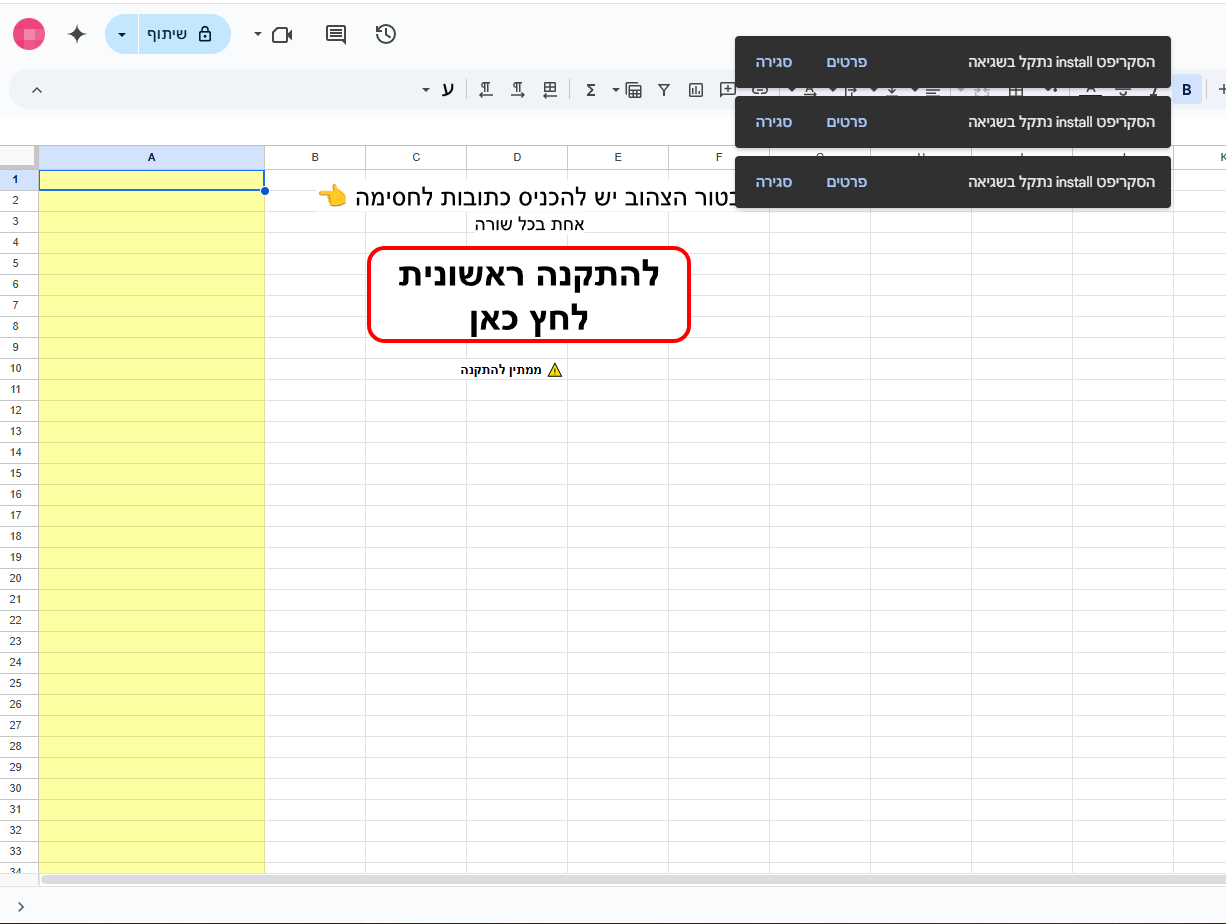
Task: Select column D header
Action: [x=517, y=157]
